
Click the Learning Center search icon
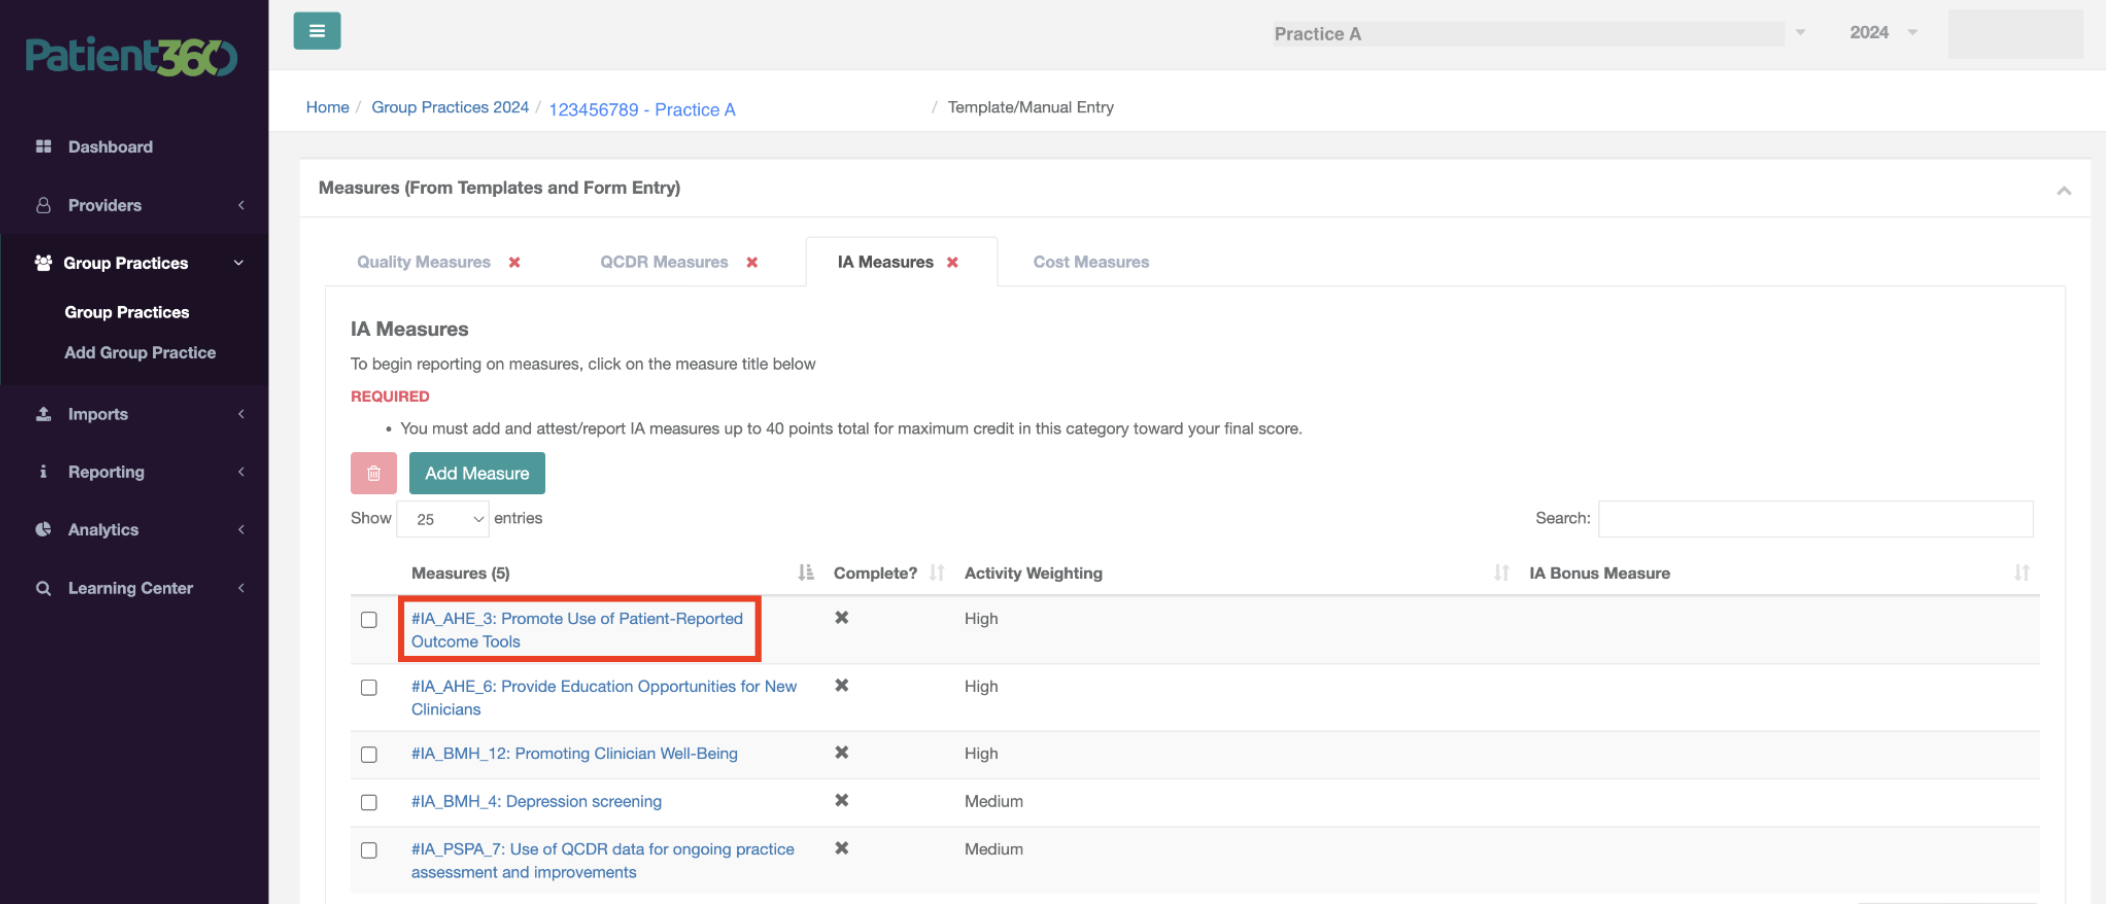[43, 588]
